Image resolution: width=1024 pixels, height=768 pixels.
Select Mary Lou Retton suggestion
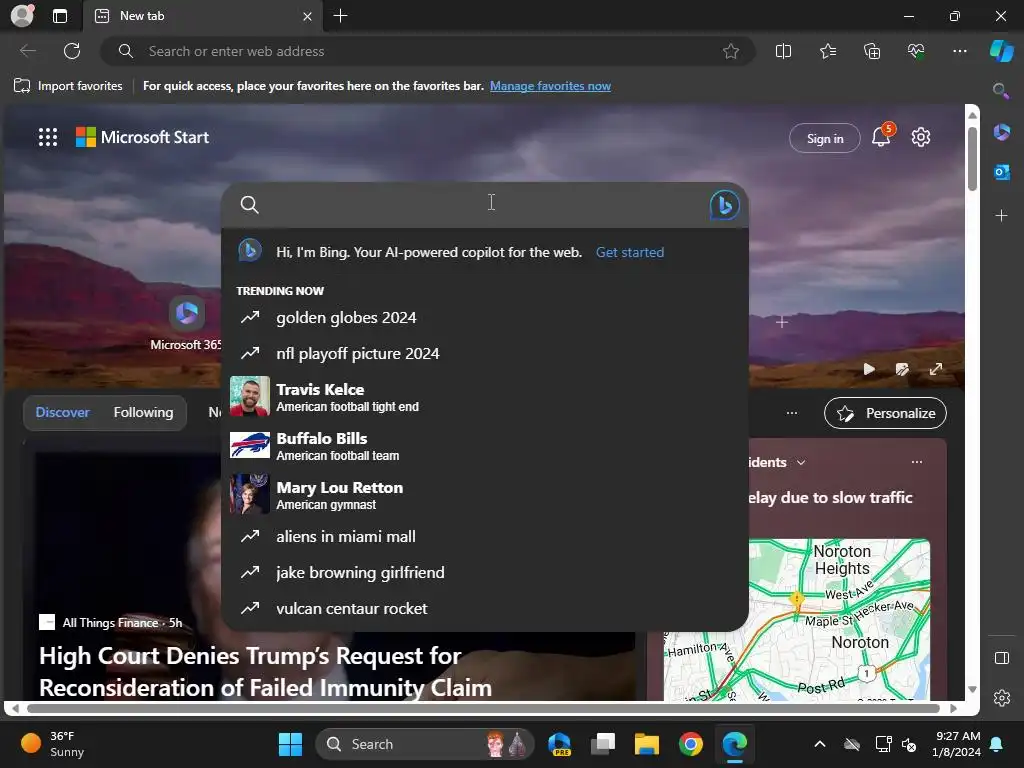pos(485,494)
